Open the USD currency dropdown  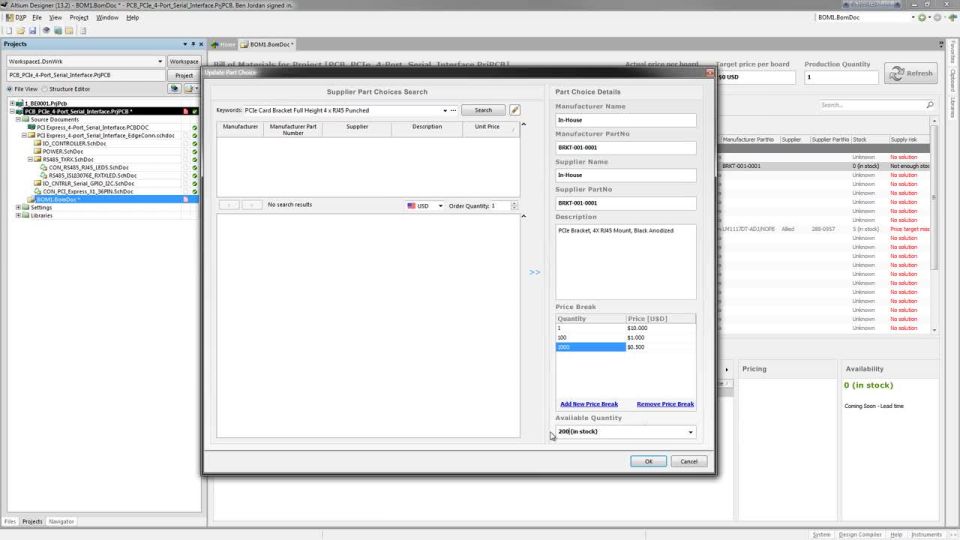440,206
